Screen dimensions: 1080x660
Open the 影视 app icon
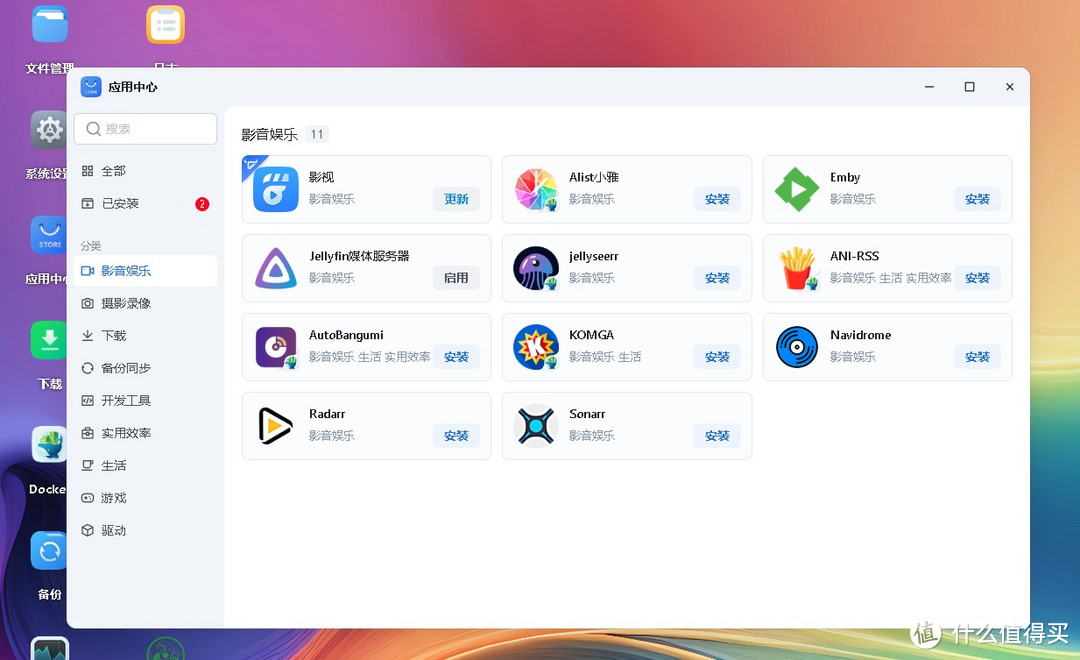click(276, 189)
